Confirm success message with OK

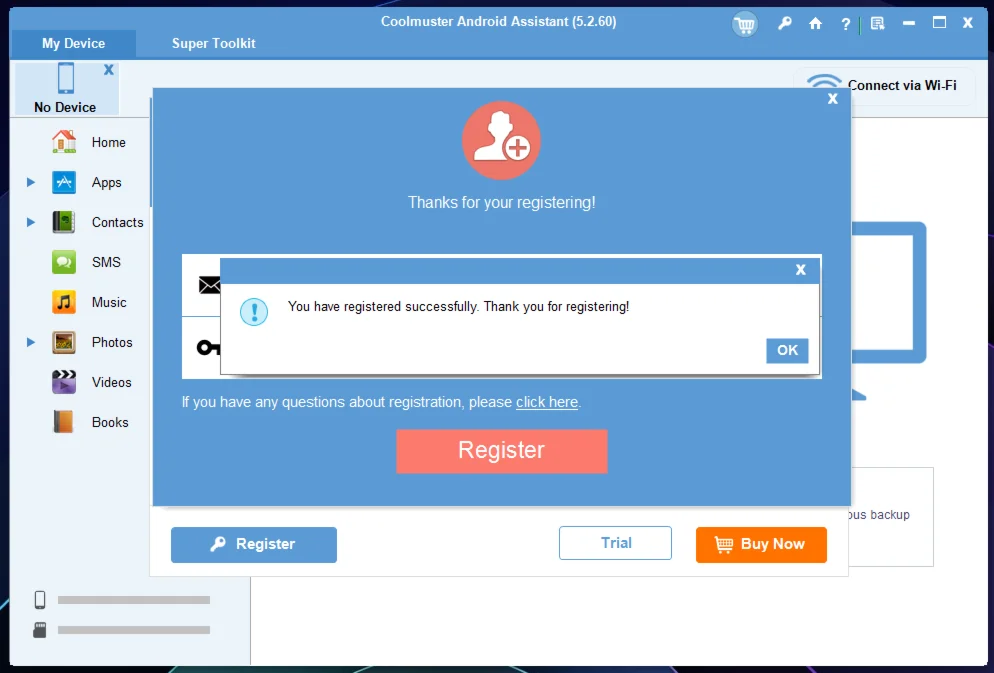(x=787, y=350)
